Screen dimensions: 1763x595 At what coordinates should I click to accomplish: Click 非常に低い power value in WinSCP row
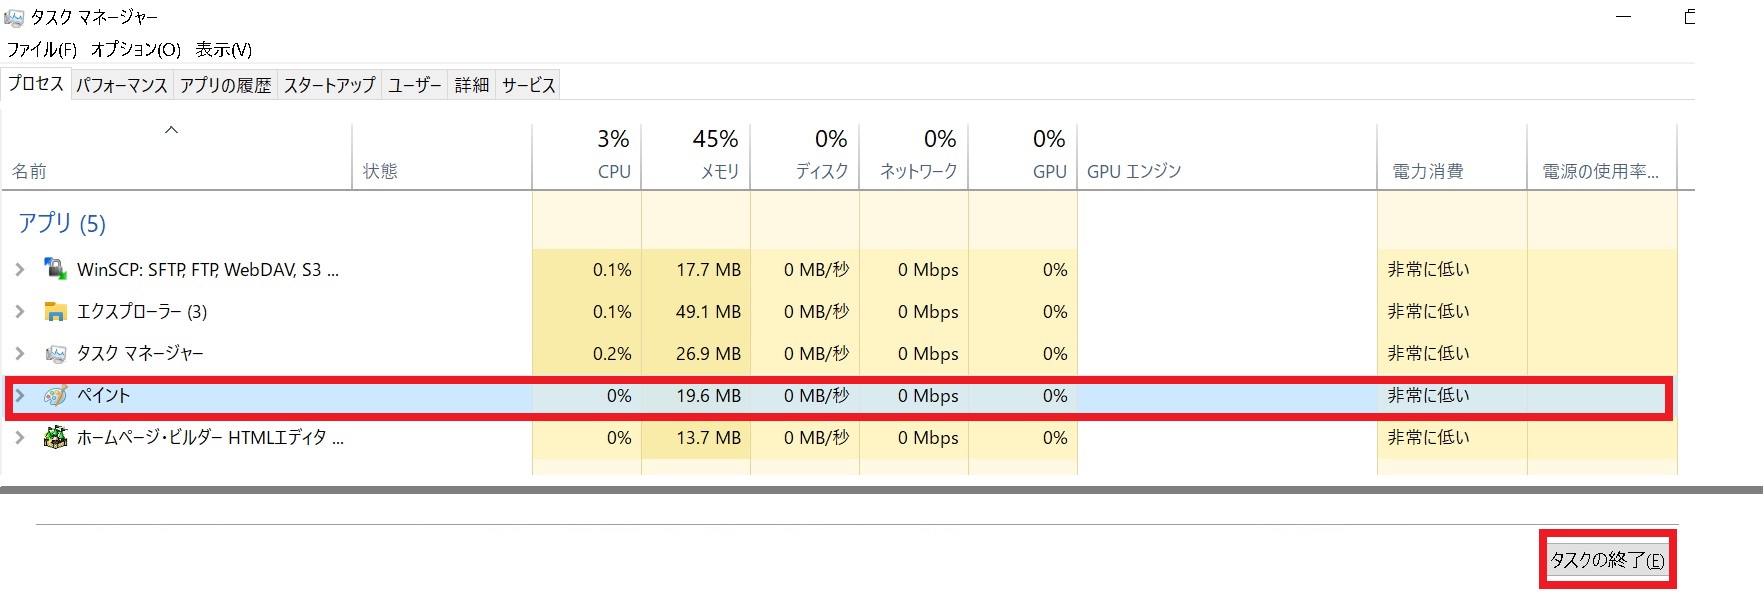click(x=1428, y=269)
